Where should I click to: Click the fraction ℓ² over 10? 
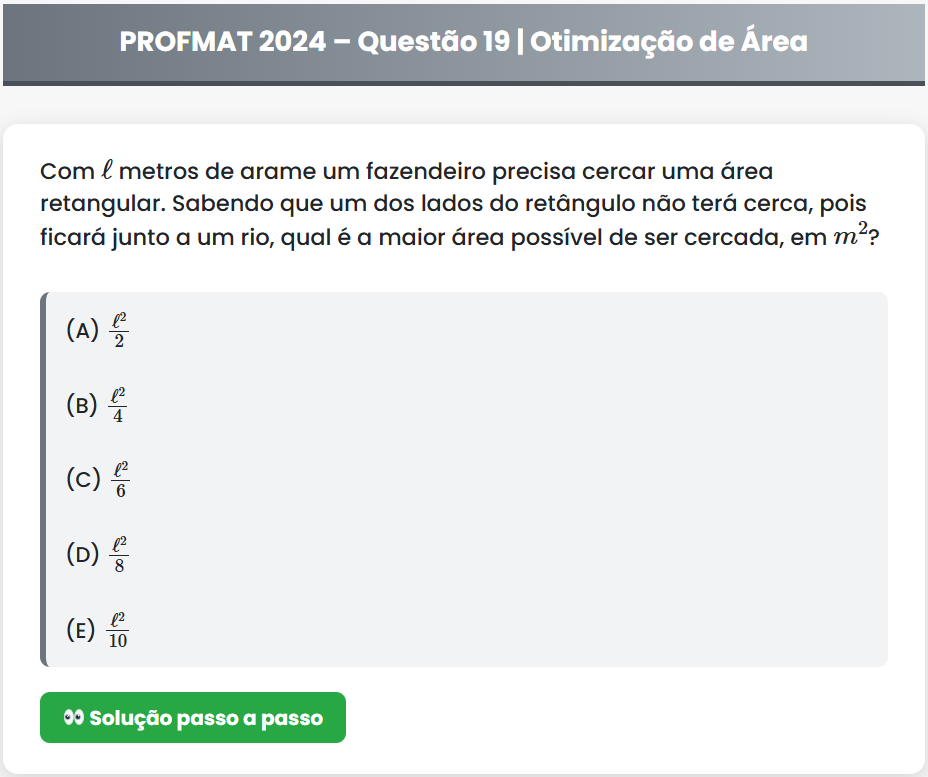[x=118, y=630]
